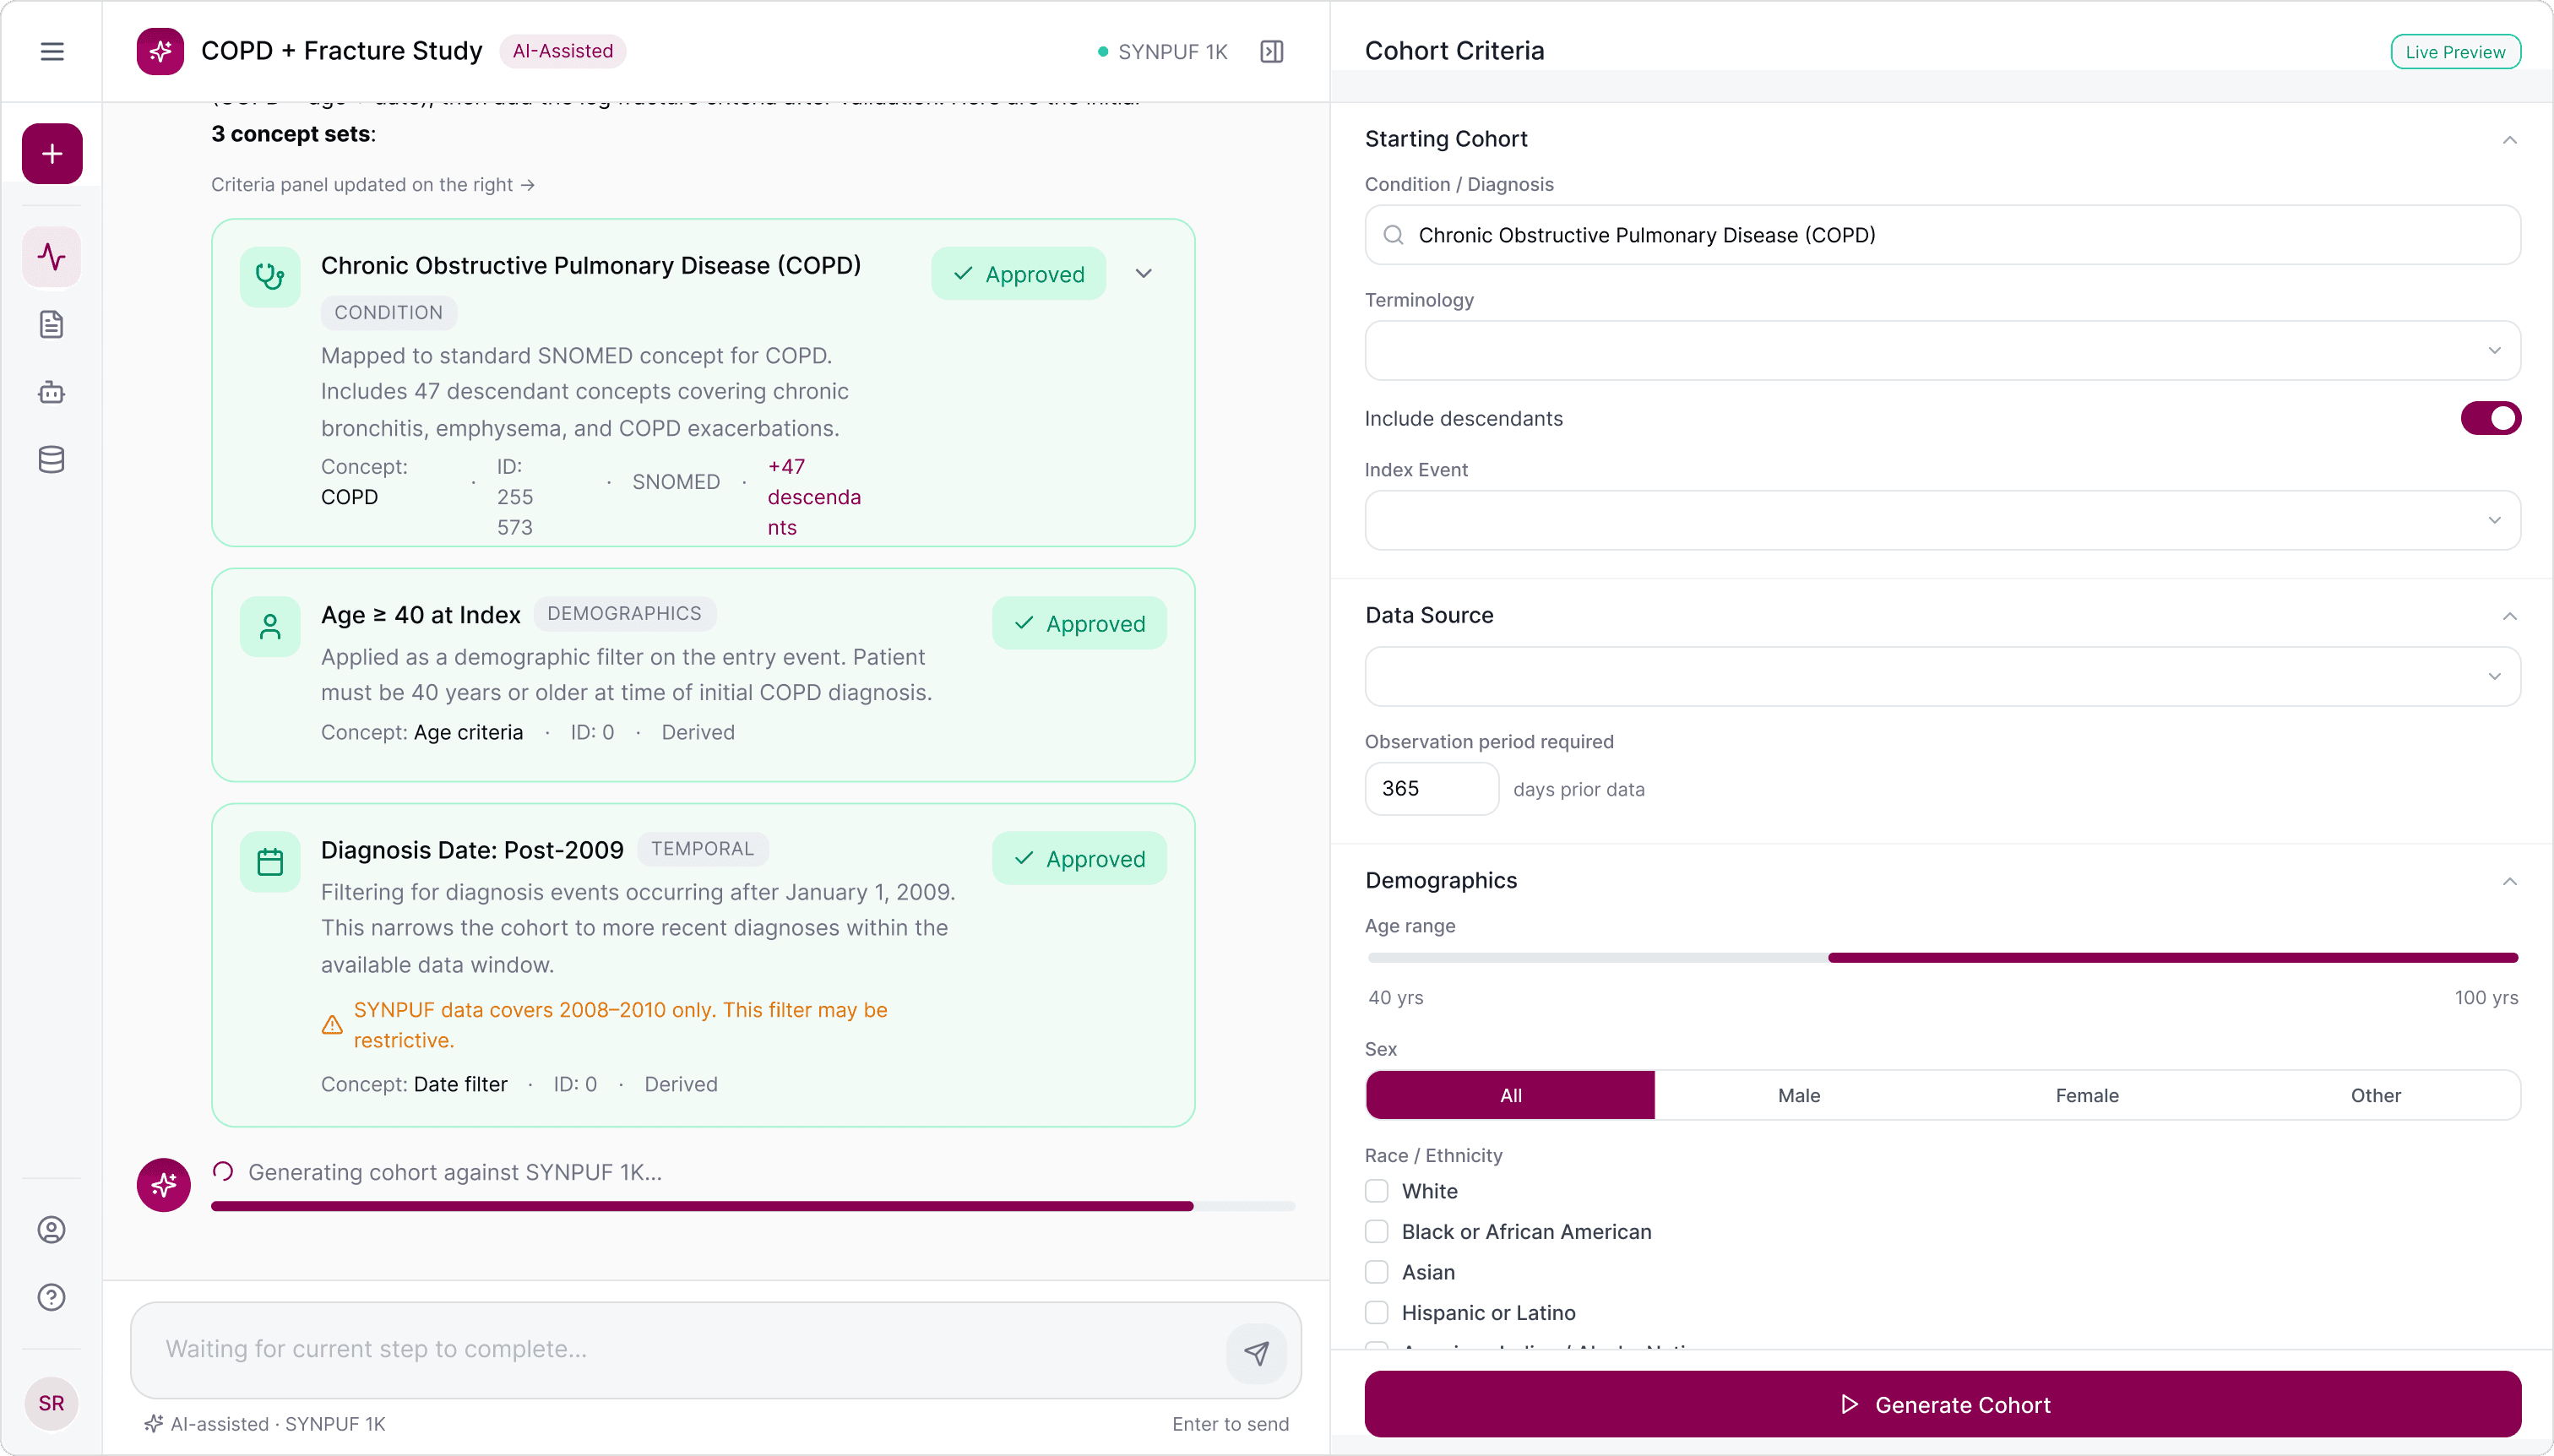The height and width of the screenshot is (1456, 2554).
Task: Select Female sex option
Action: click(2087, 1096)
